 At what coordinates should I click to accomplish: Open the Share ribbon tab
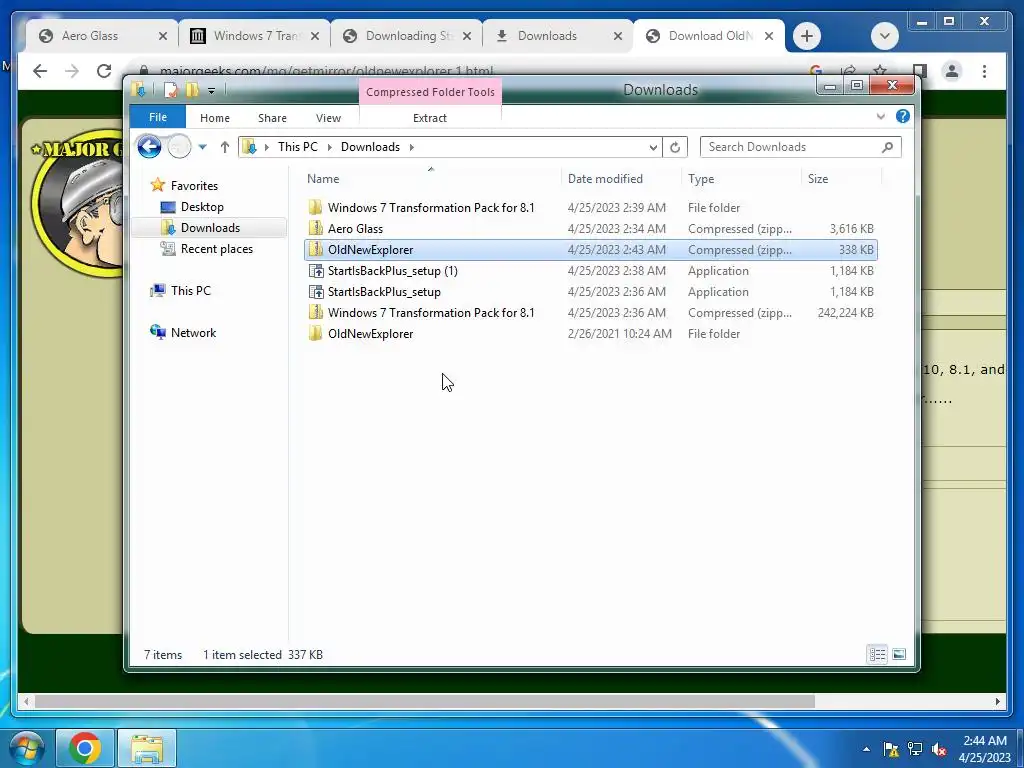pyautogui.click(x=272, y=118)
